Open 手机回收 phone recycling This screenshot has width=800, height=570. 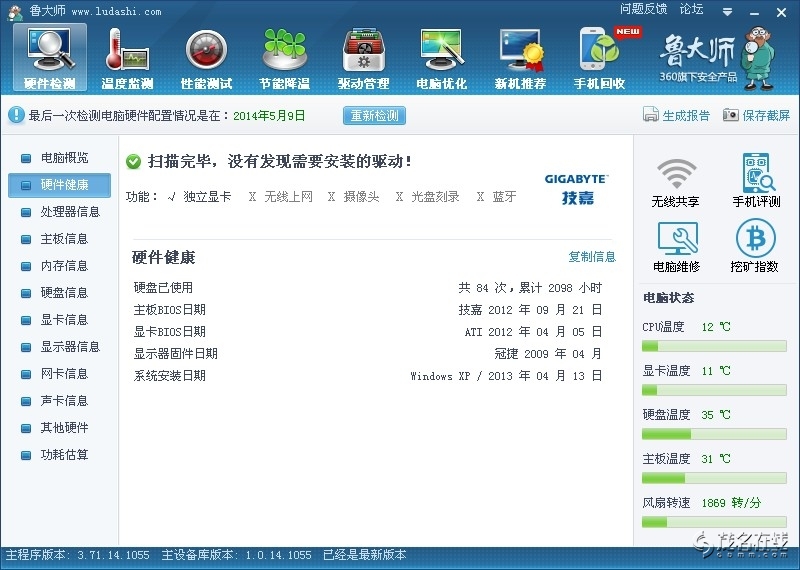coord(600,58)
